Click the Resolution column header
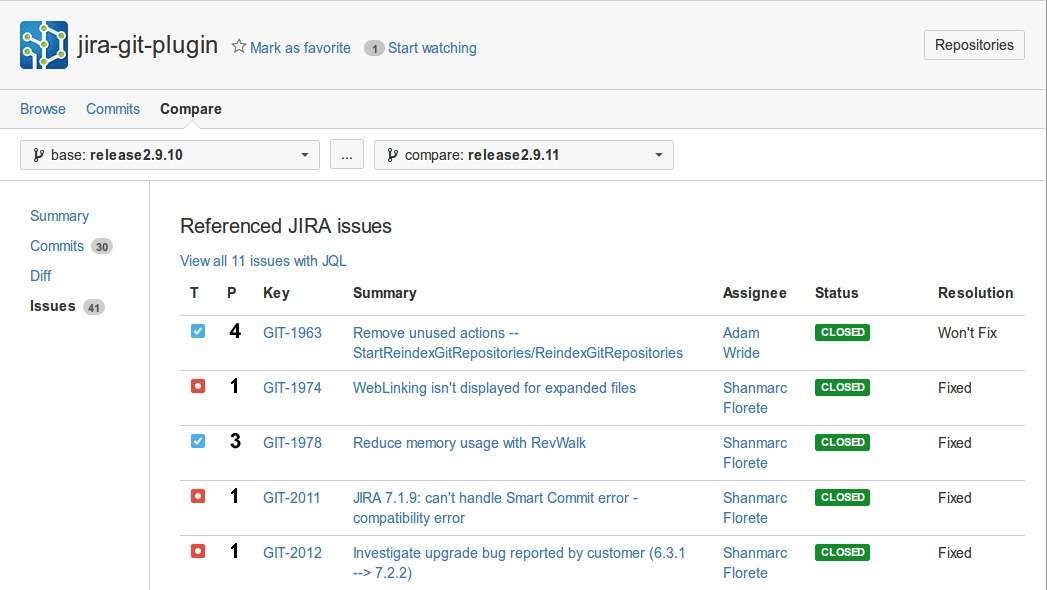The width and height of the screenshot is (1047, 590). 976,293
